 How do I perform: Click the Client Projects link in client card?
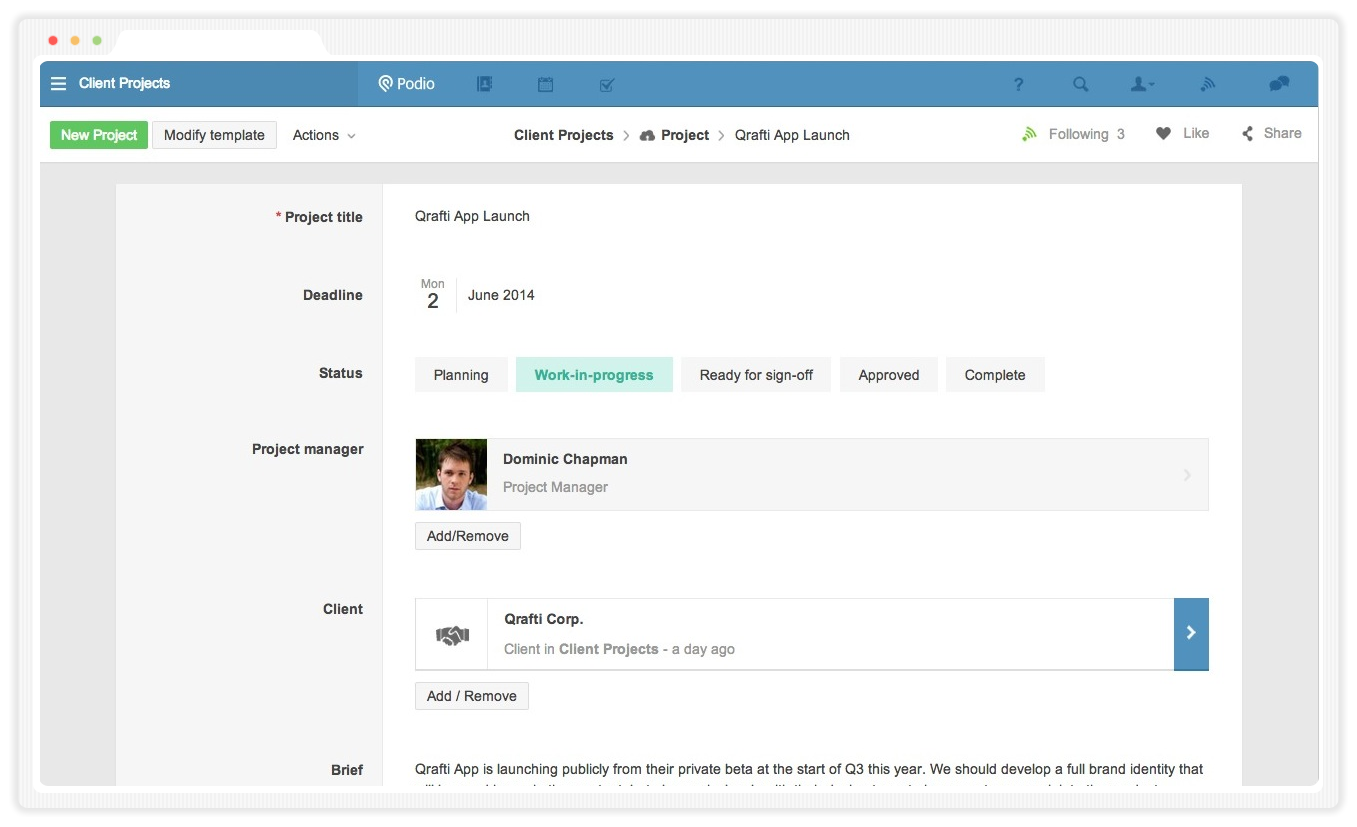(608, 649)
